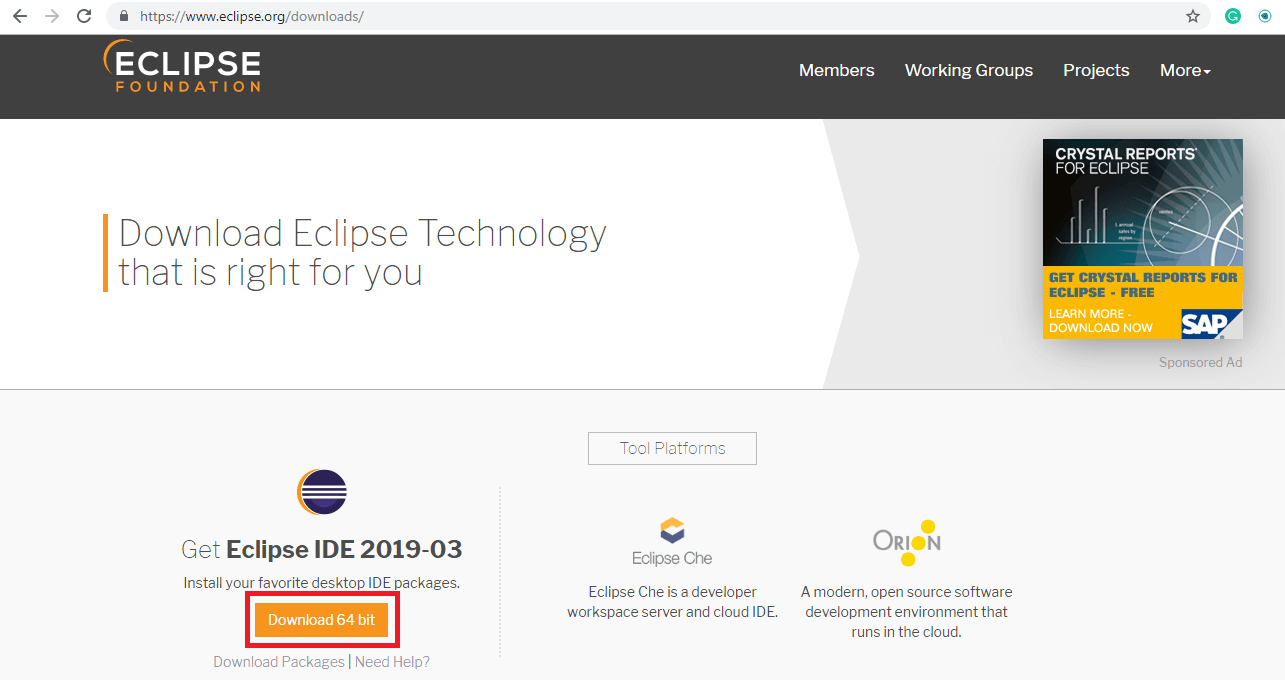Click the Tool Platforms button

[672, 448]
